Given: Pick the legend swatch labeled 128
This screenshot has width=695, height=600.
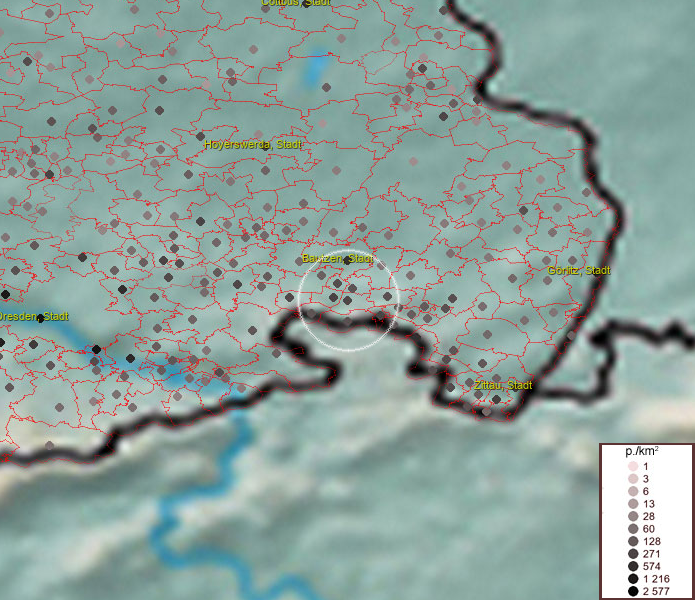Looking at the screenshot, I should click(632, 541).
